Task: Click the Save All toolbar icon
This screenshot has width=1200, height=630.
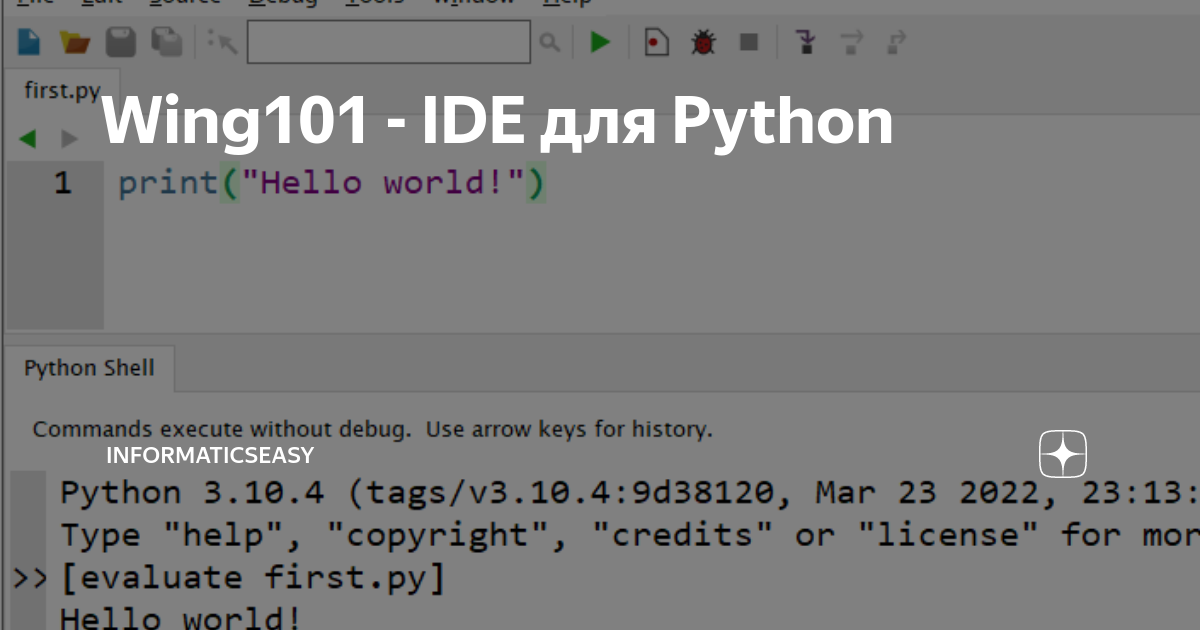Action: click(166, 41)
